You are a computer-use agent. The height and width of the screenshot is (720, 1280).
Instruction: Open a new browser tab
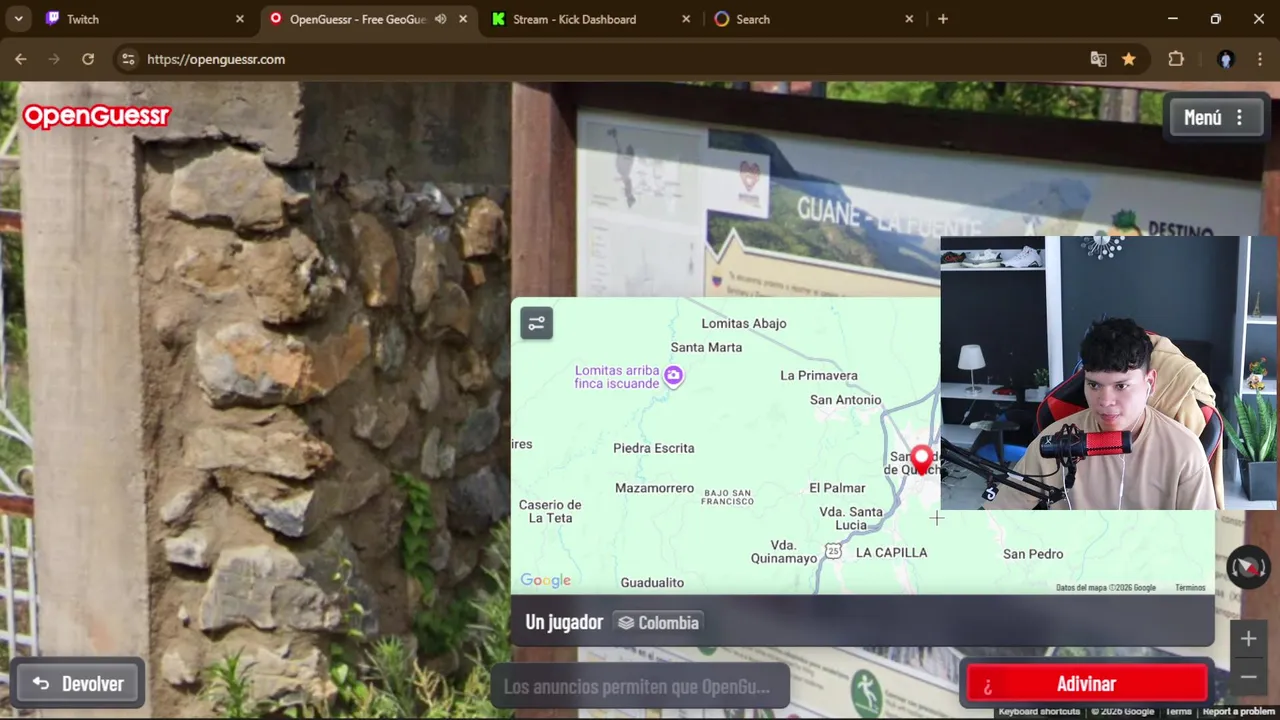point(942,19)
